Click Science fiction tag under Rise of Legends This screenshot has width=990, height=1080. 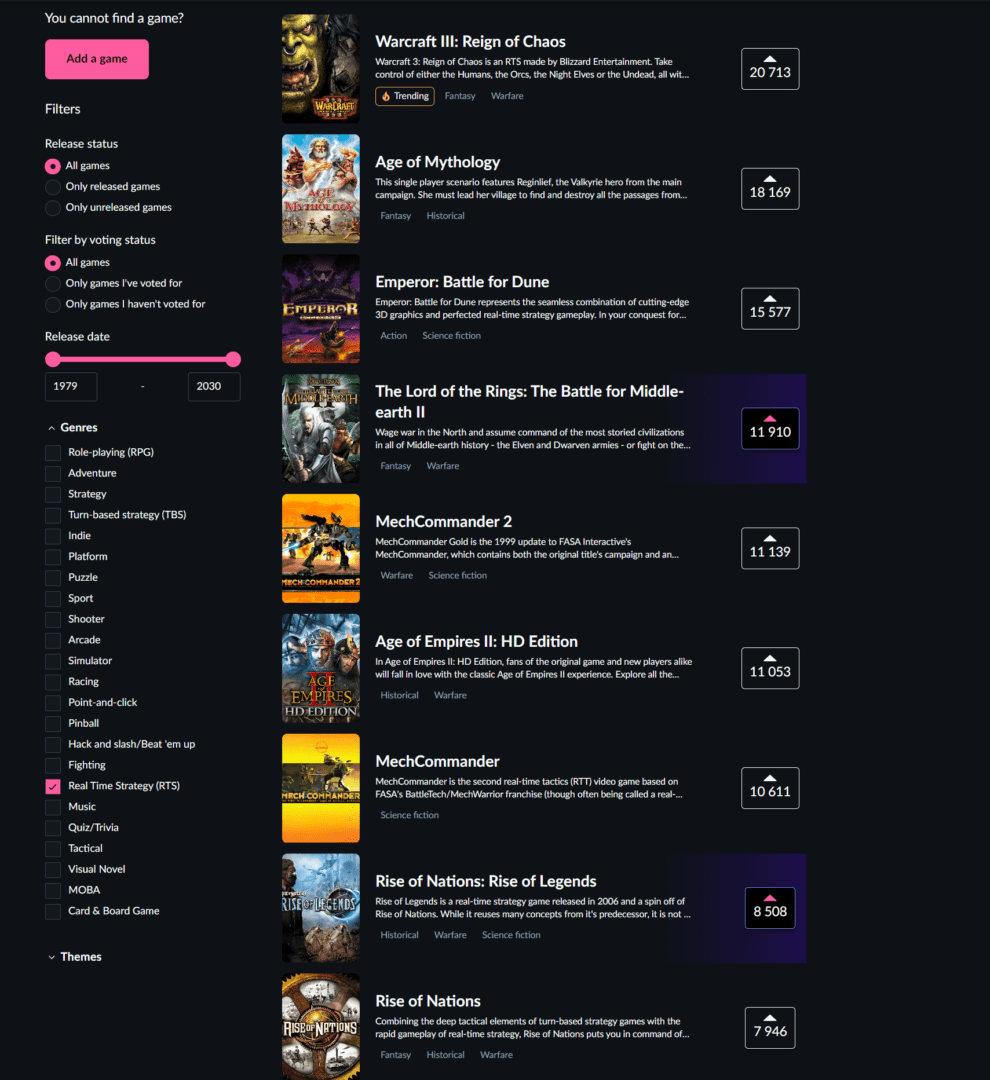coord(511,935)
